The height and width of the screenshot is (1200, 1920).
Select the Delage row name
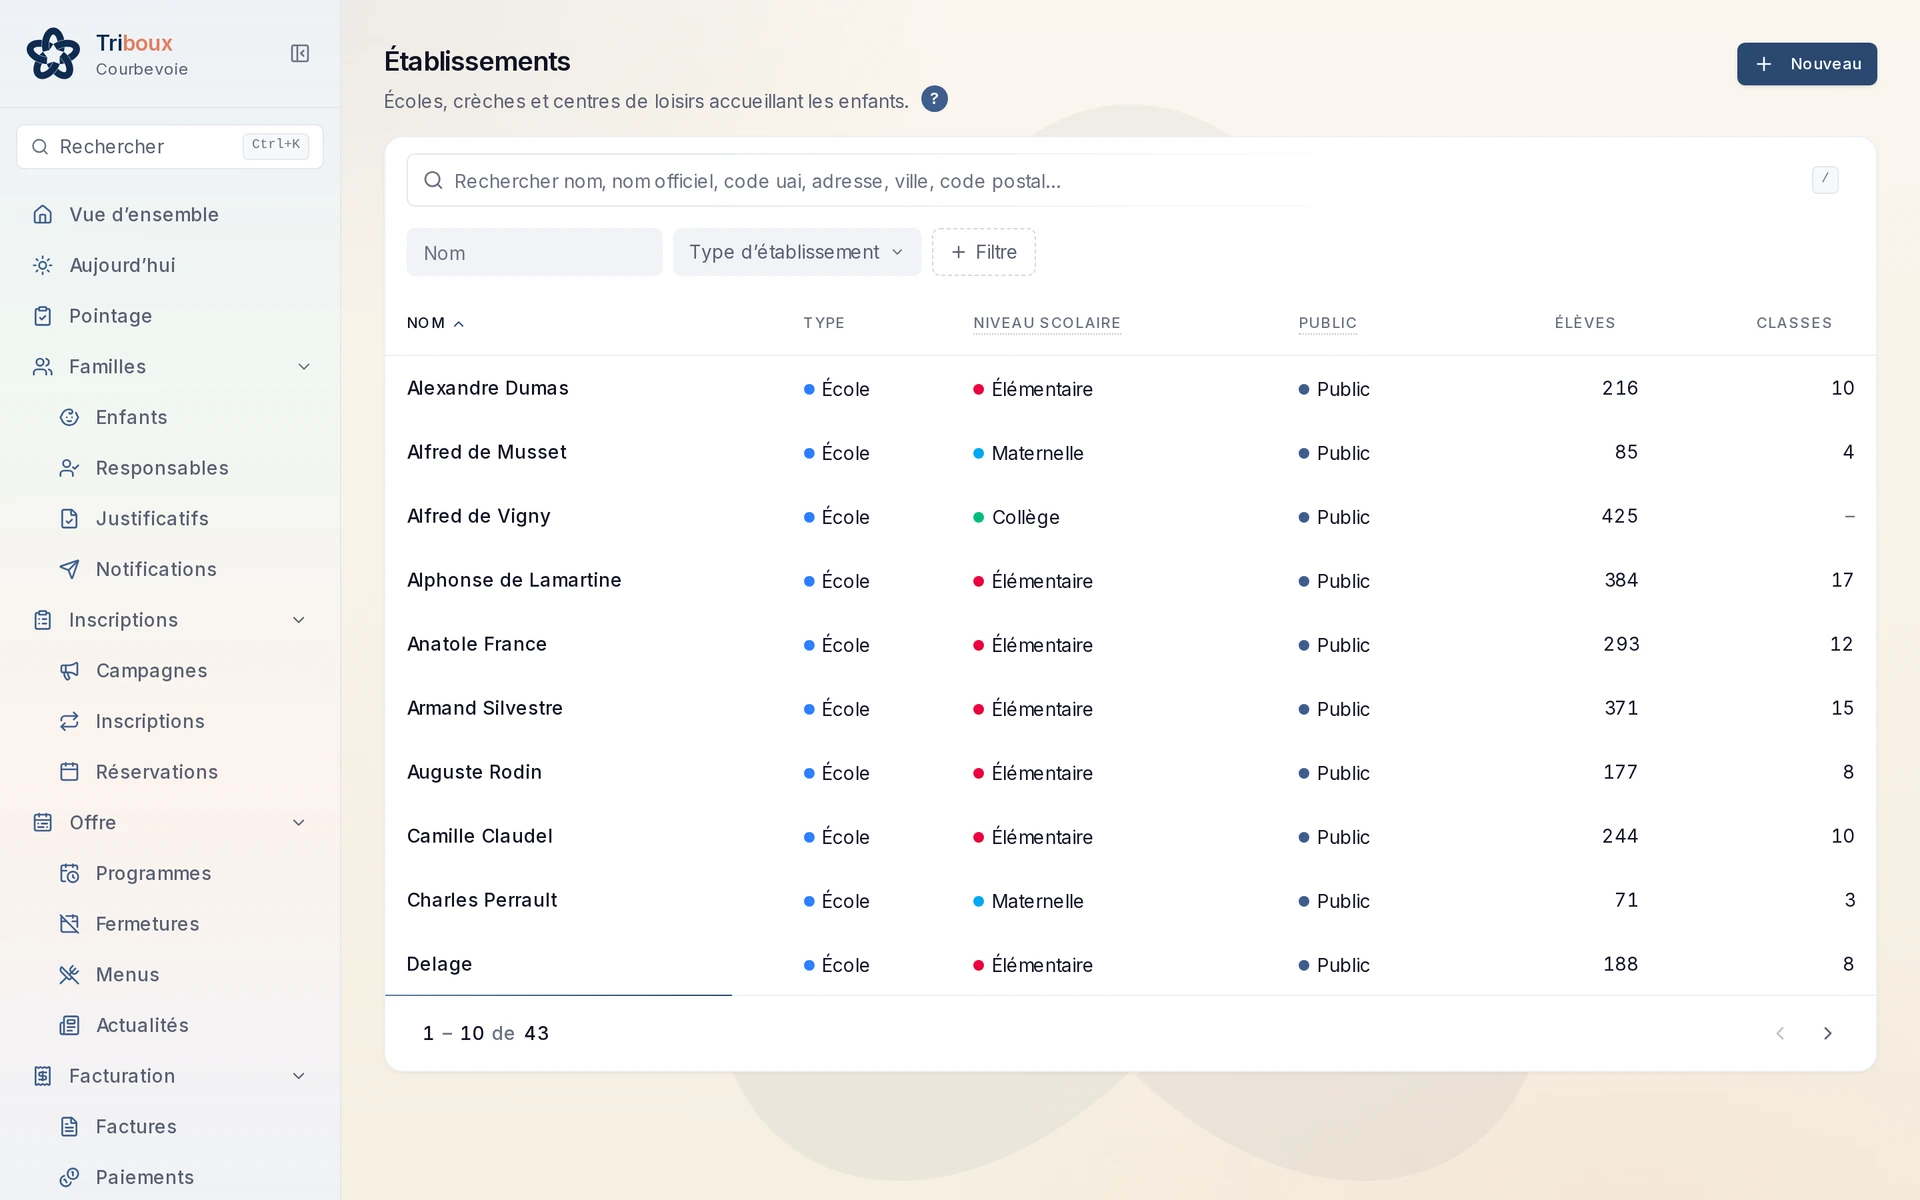(x=440, y=964)
